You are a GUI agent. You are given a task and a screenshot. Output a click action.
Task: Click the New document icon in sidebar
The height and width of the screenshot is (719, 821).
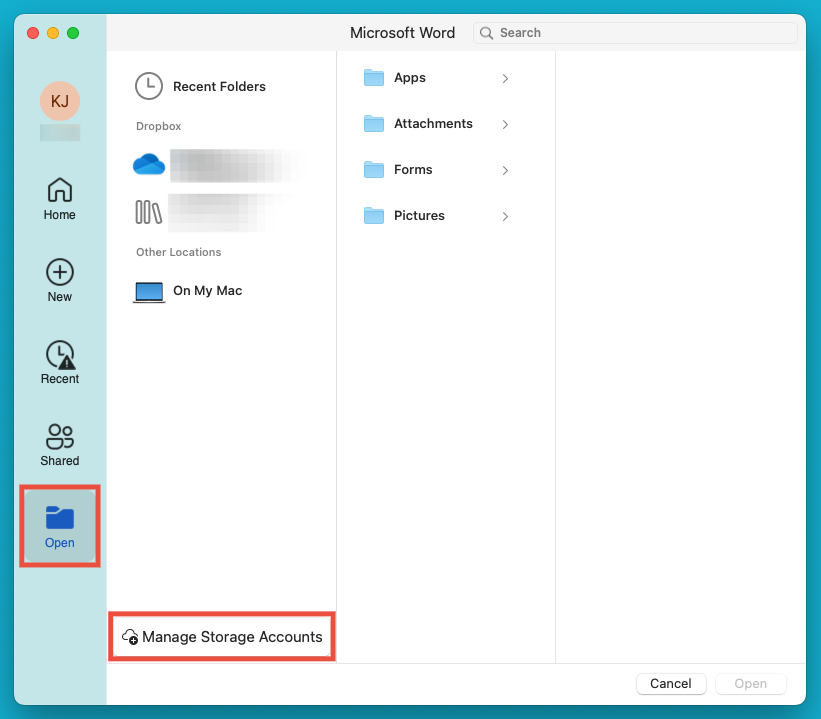click(x=59, y=272)
